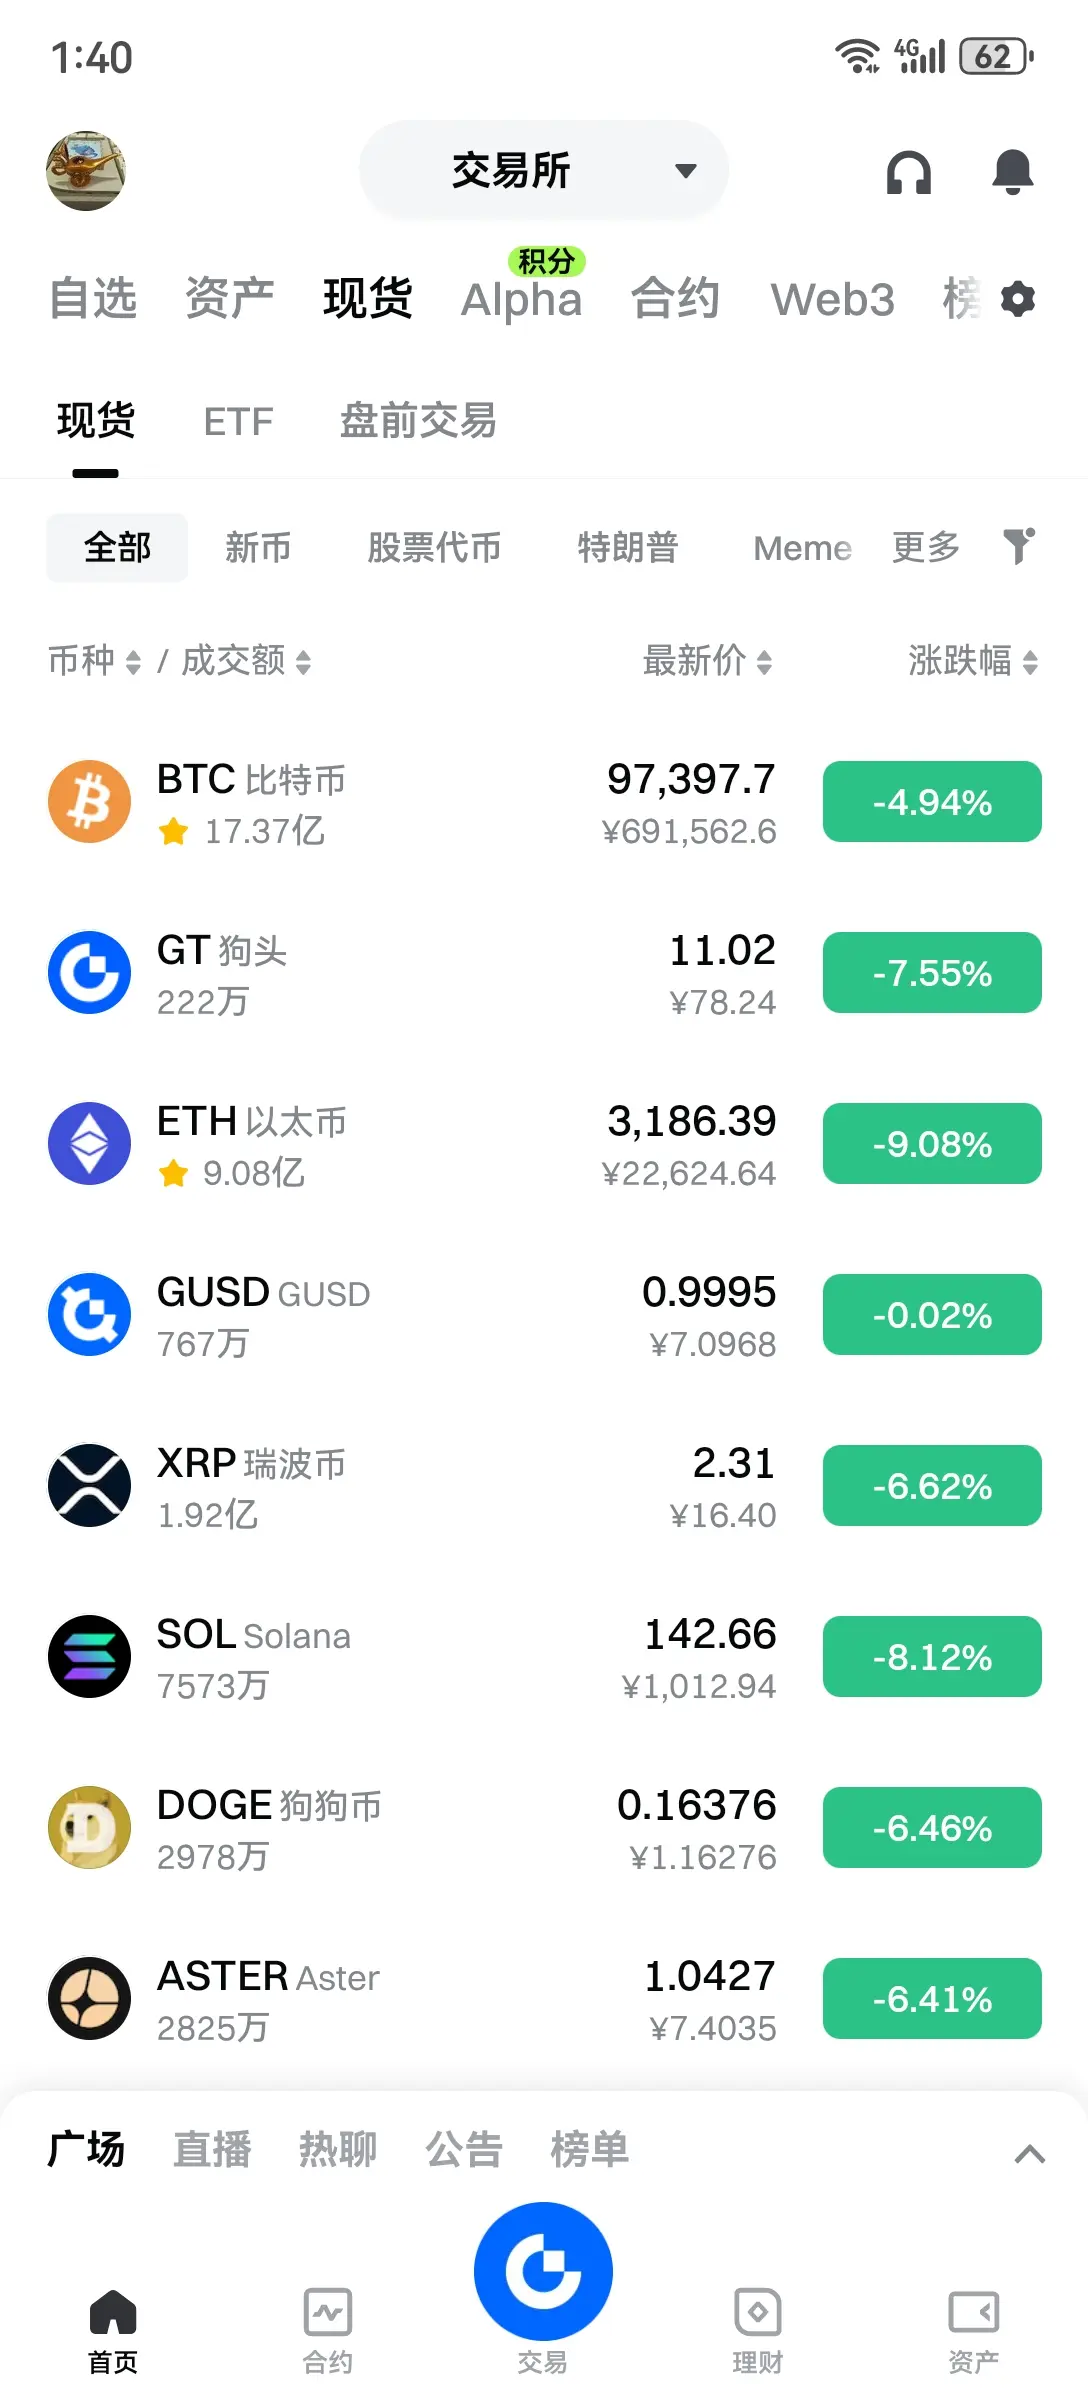The width and height of the screenshot is (1088, 2400).
Task: Toggle the ETH favorite star
Action: (174, 1173)
